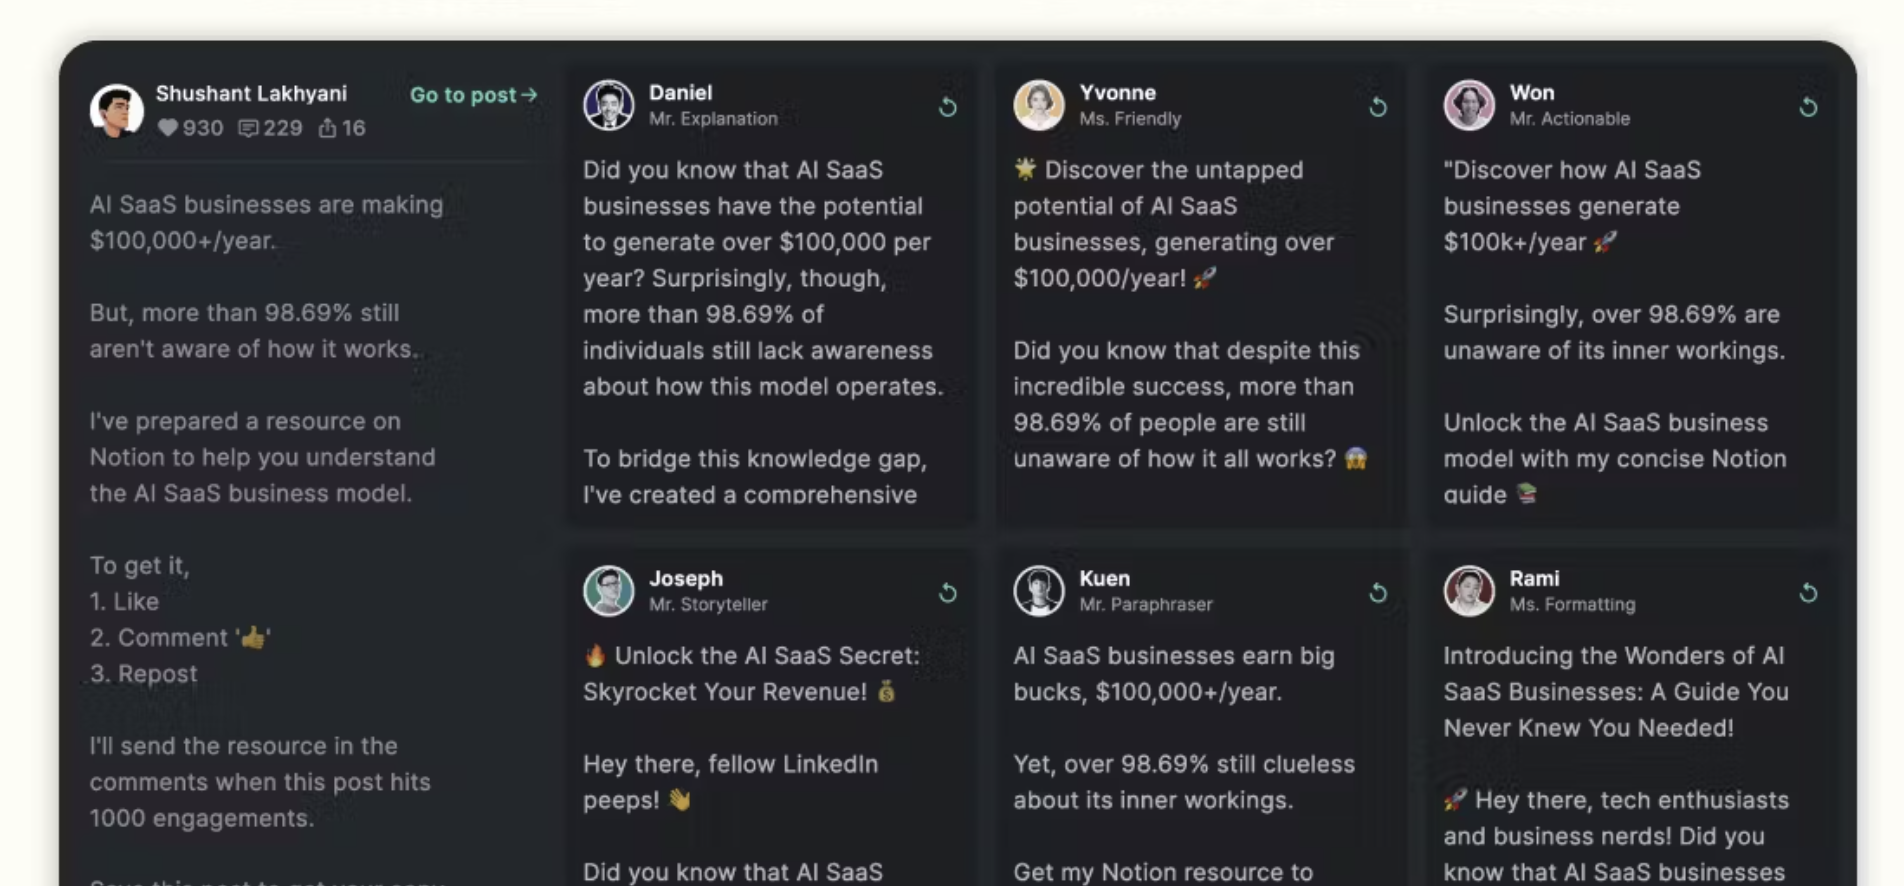The image size is (1904, 886).
Task: Click Yvonne's avatar picture
Action: pos(1039,105)
